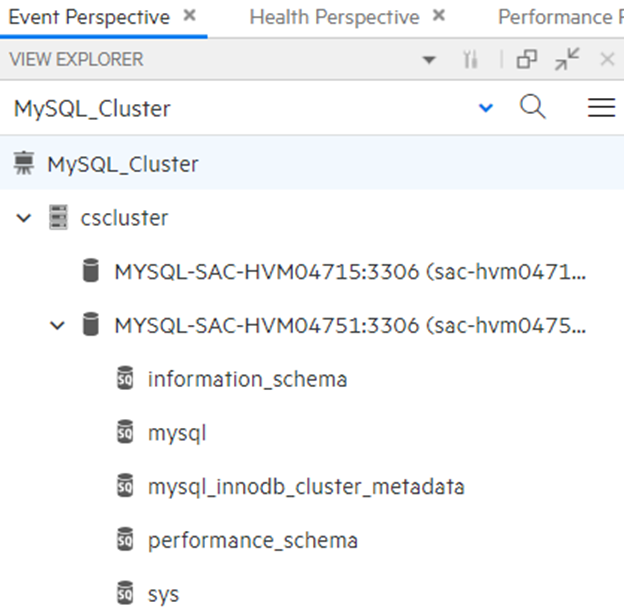
Task: Collapse the cscluster tree node
Action: 24,218
